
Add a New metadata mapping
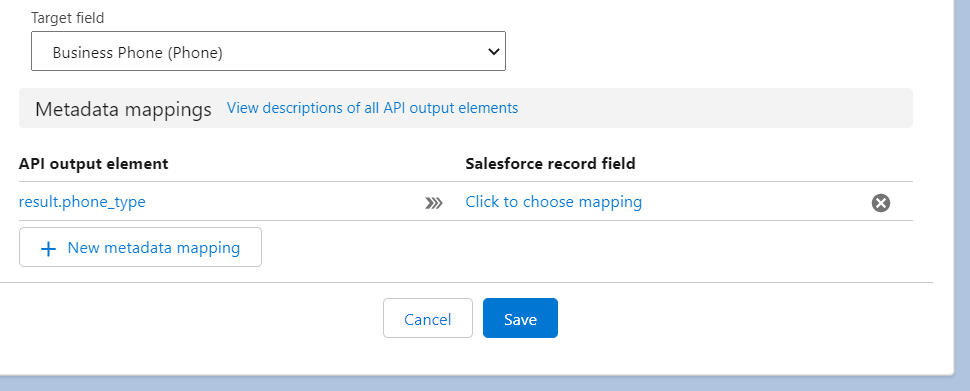click(140, 247)
